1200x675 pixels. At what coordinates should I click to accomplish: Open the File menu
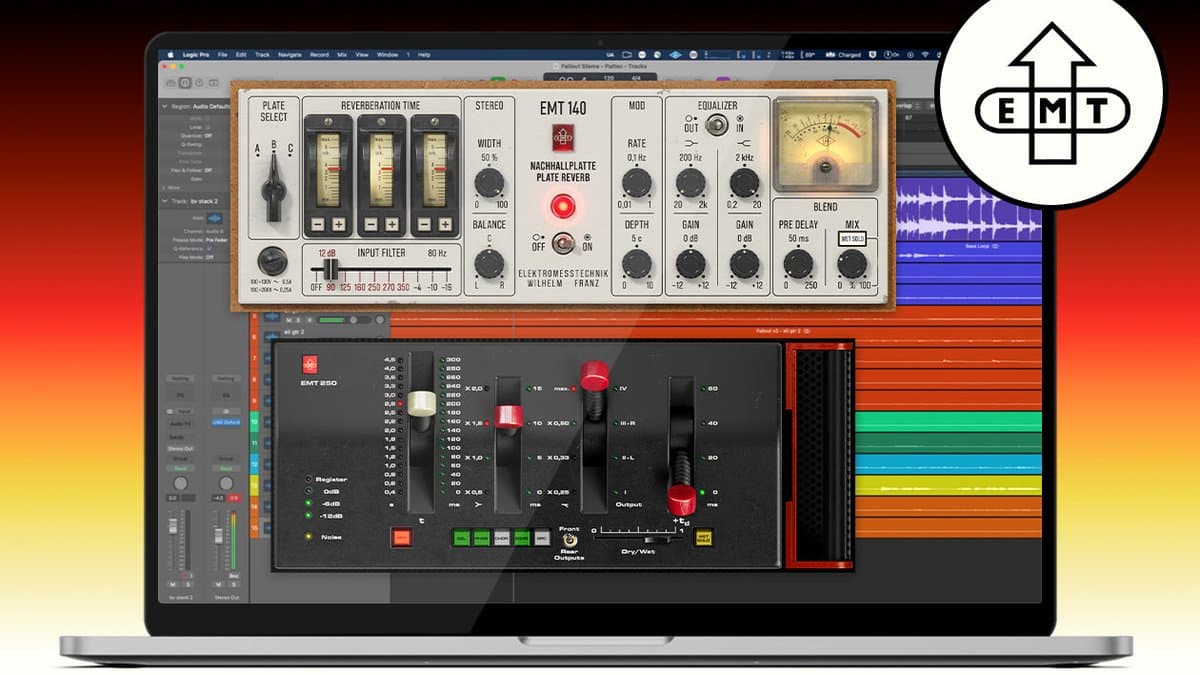222,53
